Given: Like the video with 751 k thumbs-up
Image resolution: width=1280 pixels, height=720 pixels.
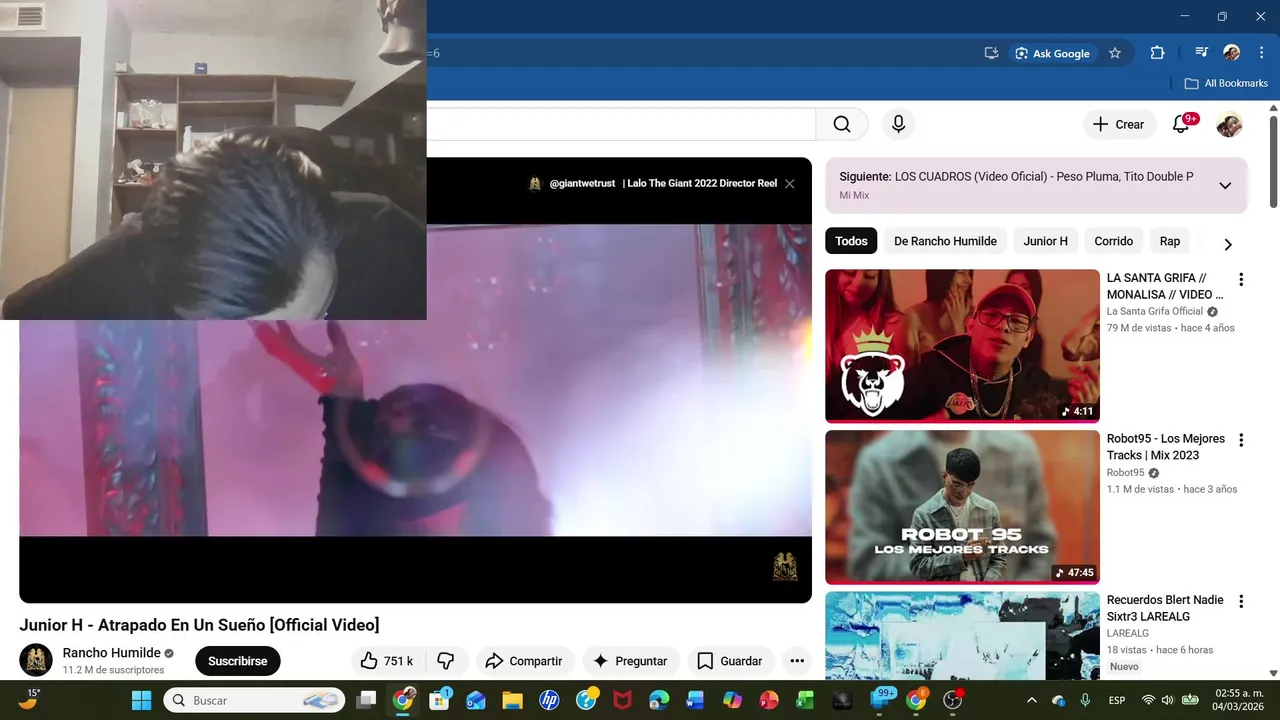Looking at the screenshot, I should [x=388, y=661].
